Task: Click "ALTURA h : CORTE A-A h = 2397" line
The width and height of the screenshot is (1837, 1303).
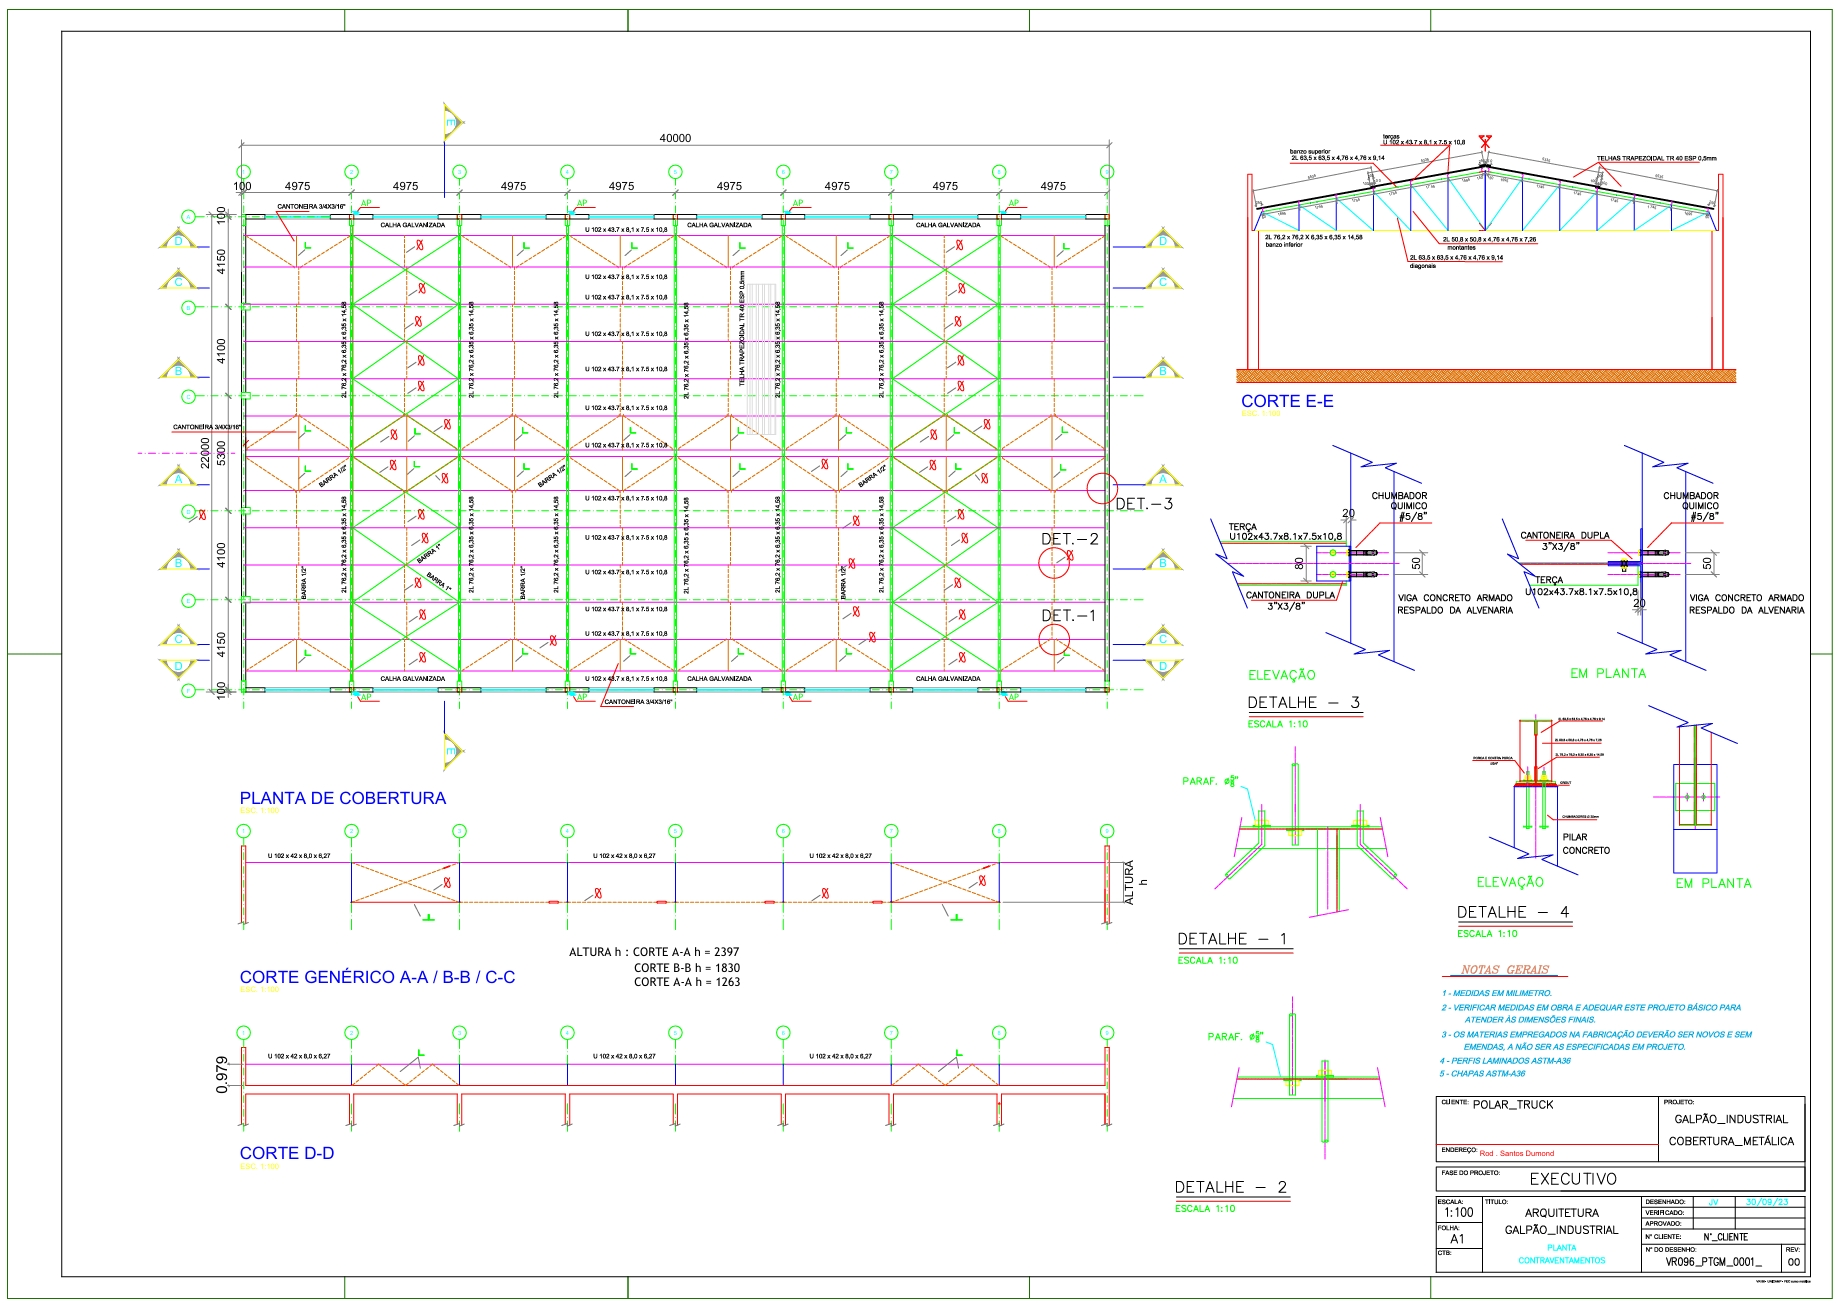Action: pyautogui.click(x=654, y=952)
